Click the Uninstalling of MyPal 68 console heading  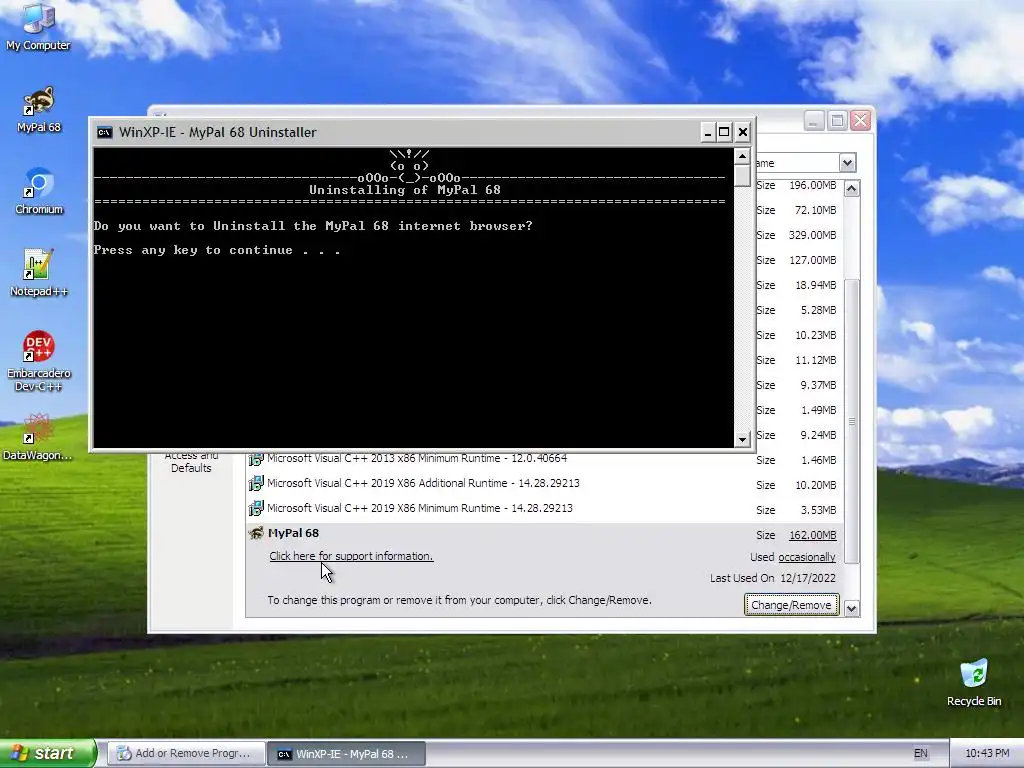point(405,190)
